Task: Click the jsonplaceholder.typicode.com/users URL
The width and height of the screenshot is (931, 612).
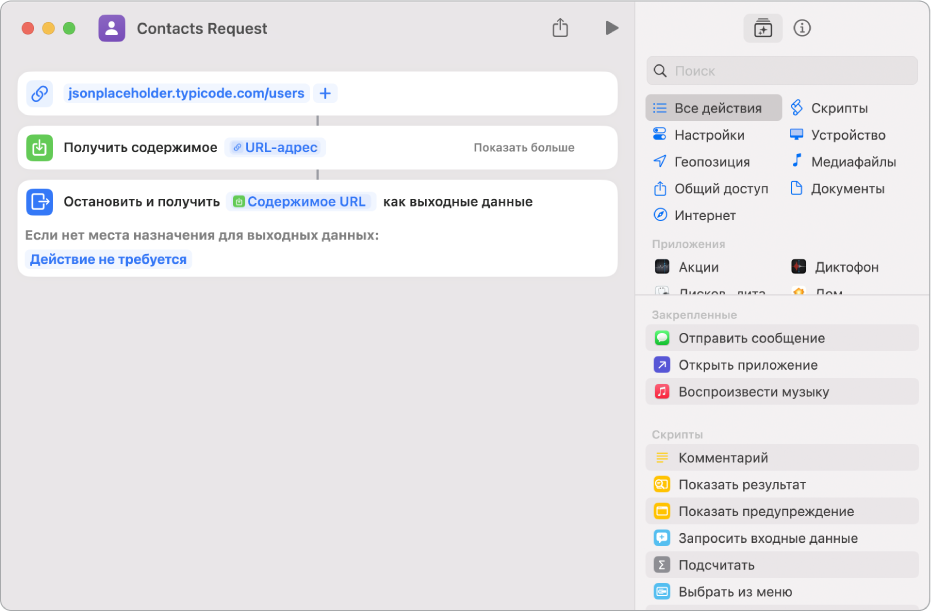Action: [186, 94]
